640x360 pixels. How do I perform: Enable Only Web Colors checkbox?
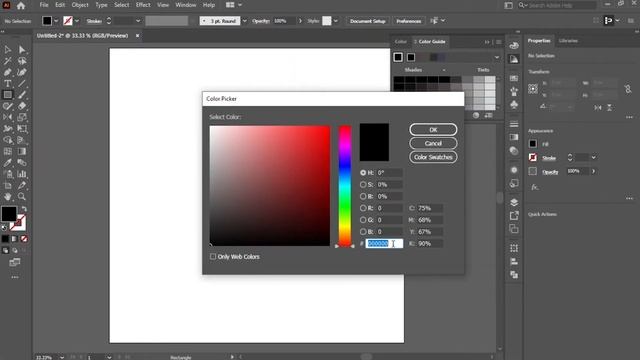[213, 256]
